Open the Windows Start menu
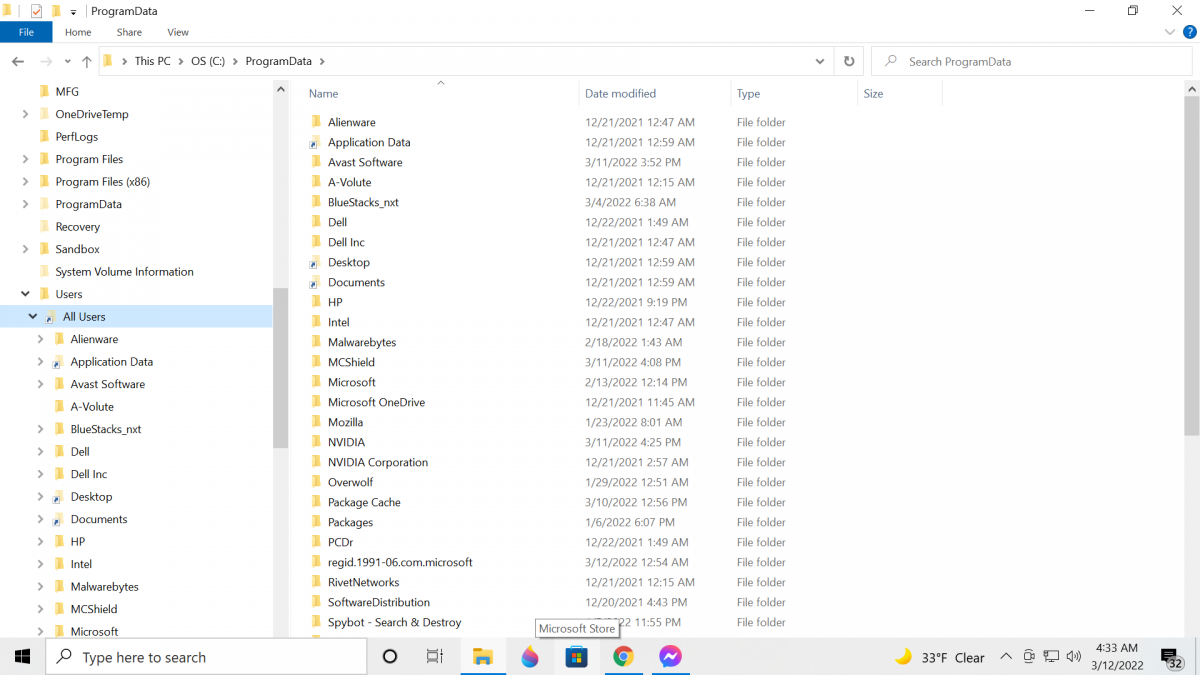This screenshot has height=675, width=1200. [x=22, y=657]
